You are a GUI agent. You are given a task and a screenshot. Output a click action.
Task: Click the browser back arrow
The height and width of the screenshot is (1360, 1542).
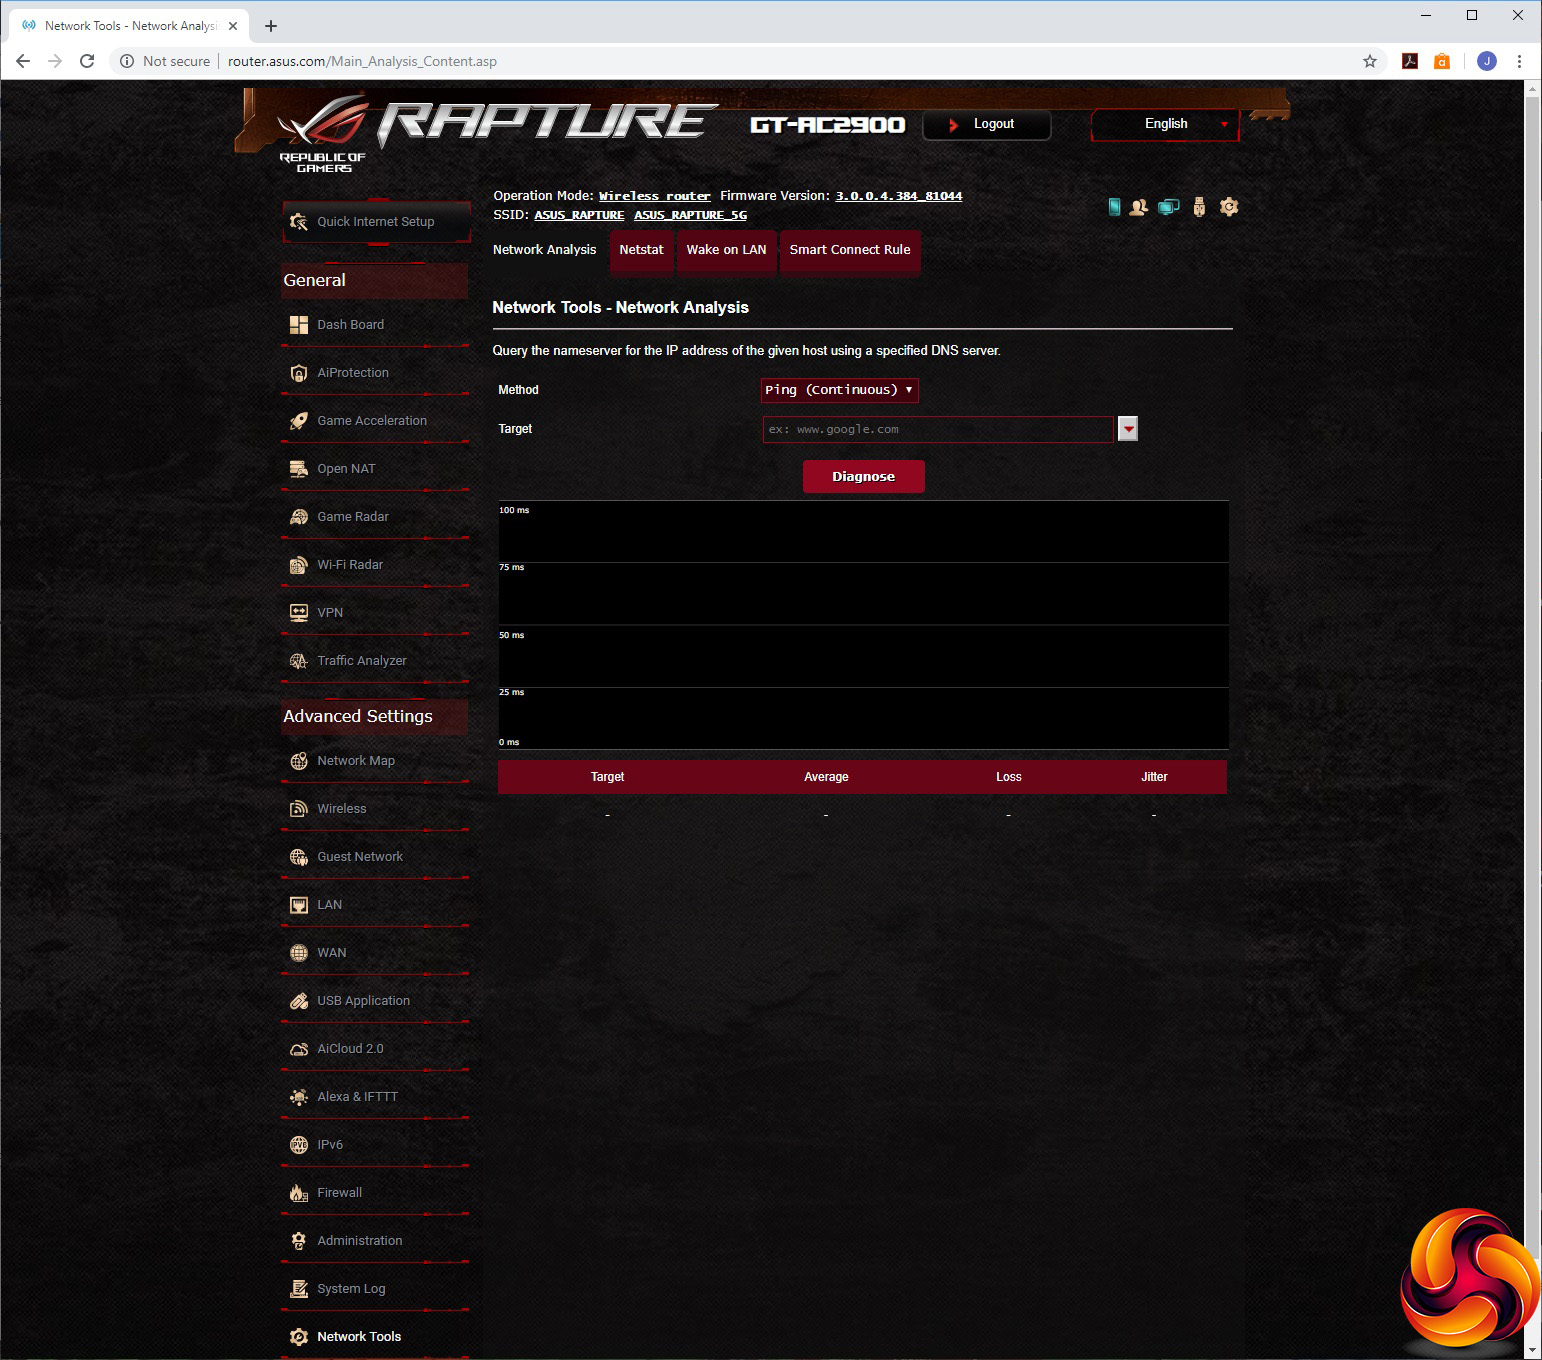(x=23, y=61)
